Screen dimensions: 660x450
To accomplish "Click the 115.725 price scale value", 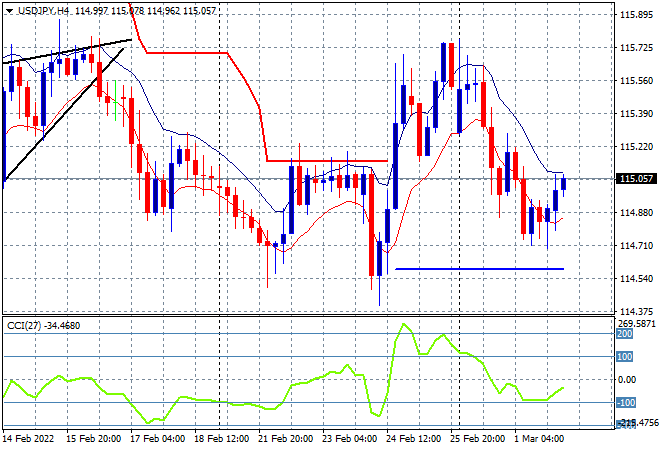I will [636, 48].
